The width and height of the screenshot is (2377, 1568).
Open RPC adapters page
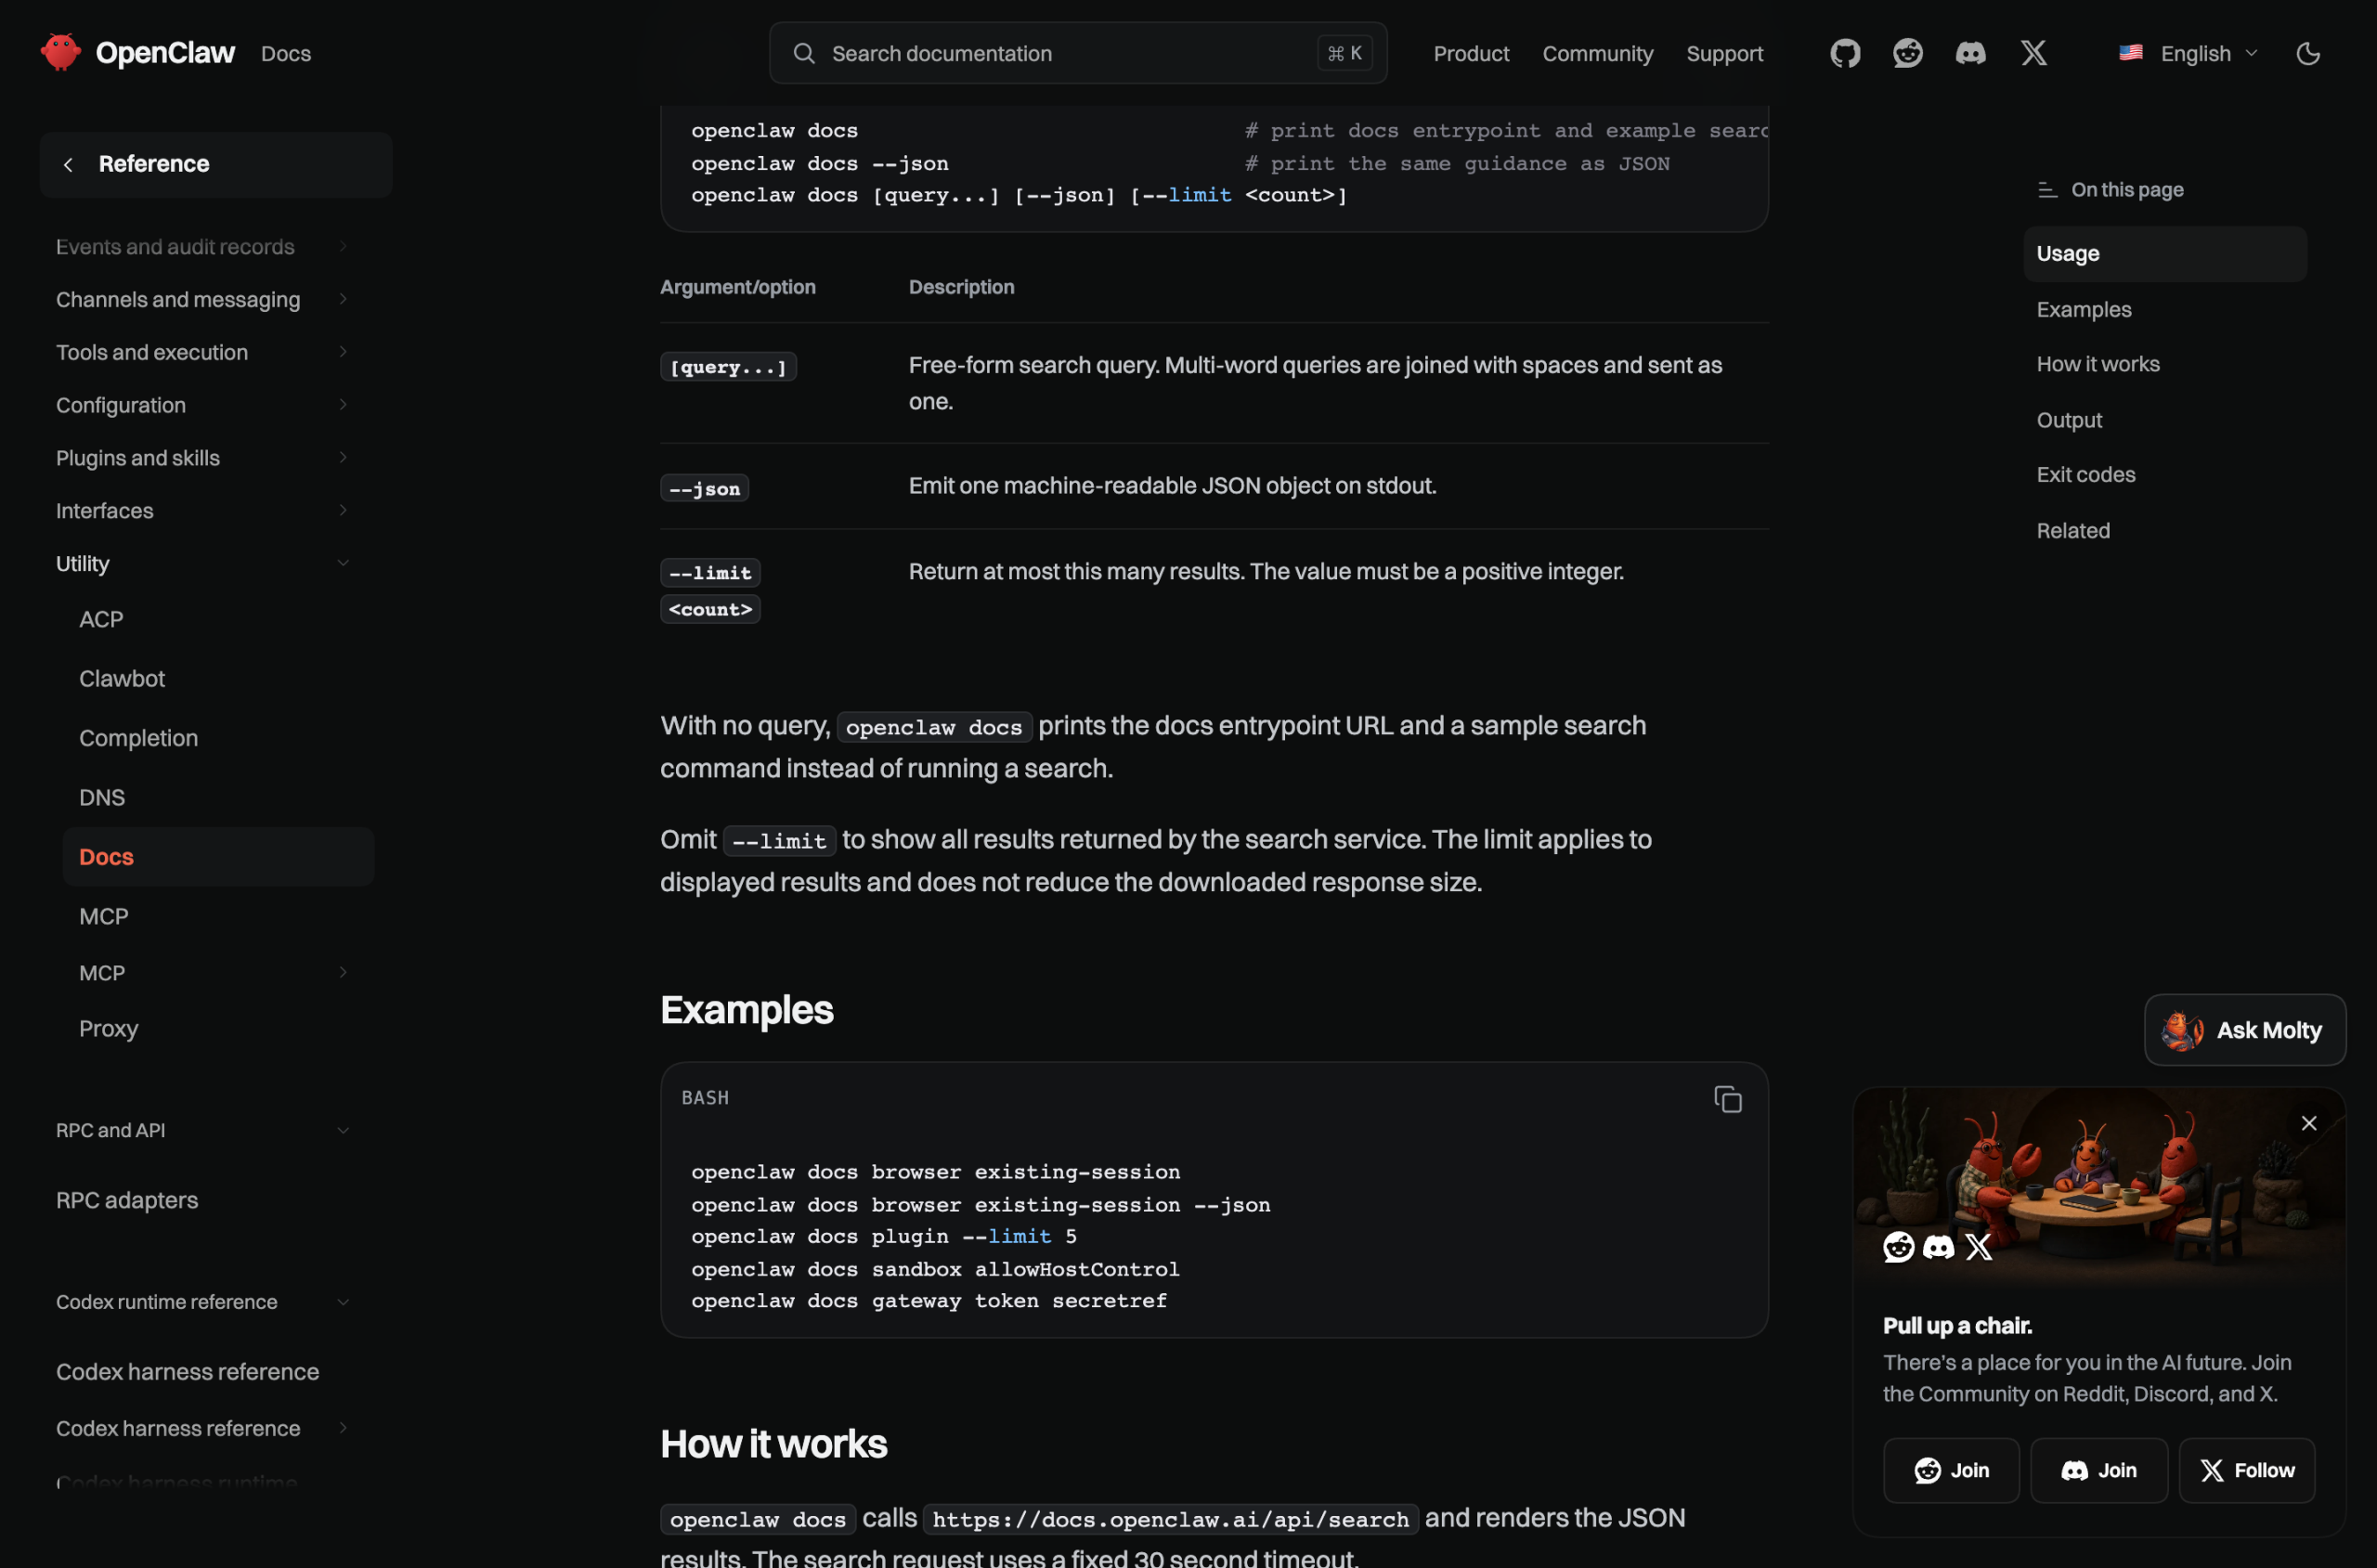[x=127, y=1200]
